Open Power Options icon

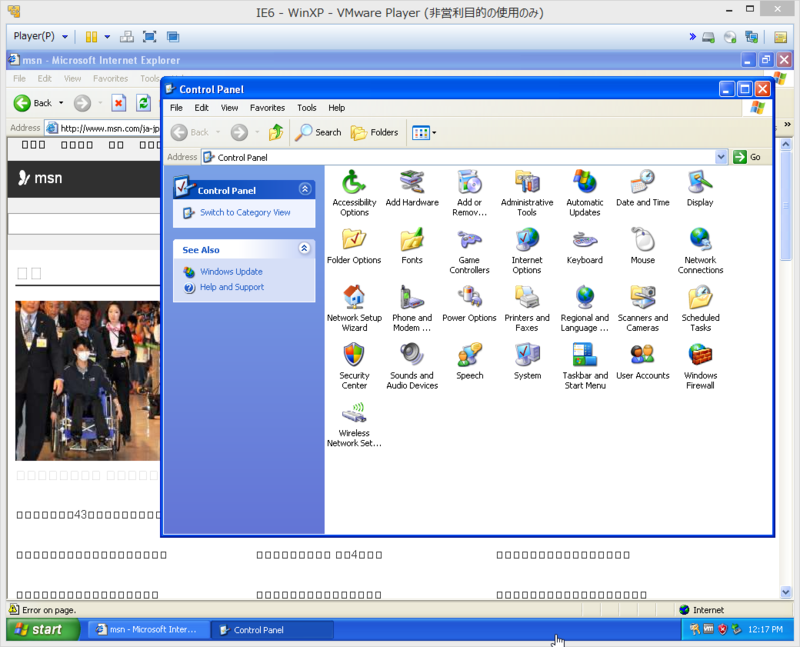coord(469,304)
